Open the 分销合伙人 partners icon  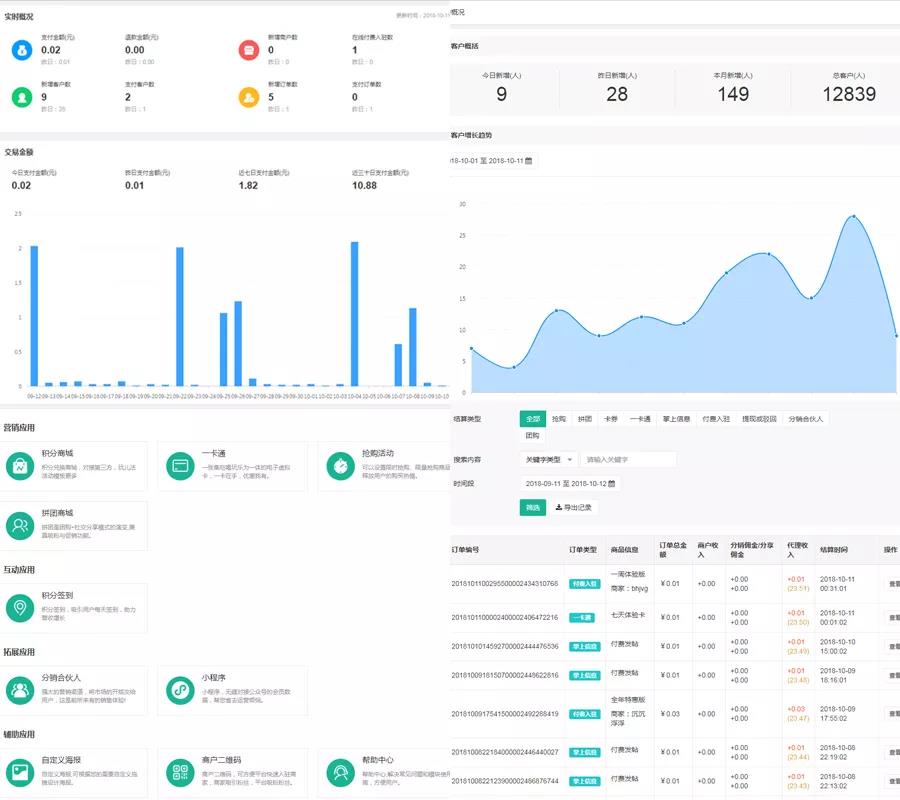(20, 690)
